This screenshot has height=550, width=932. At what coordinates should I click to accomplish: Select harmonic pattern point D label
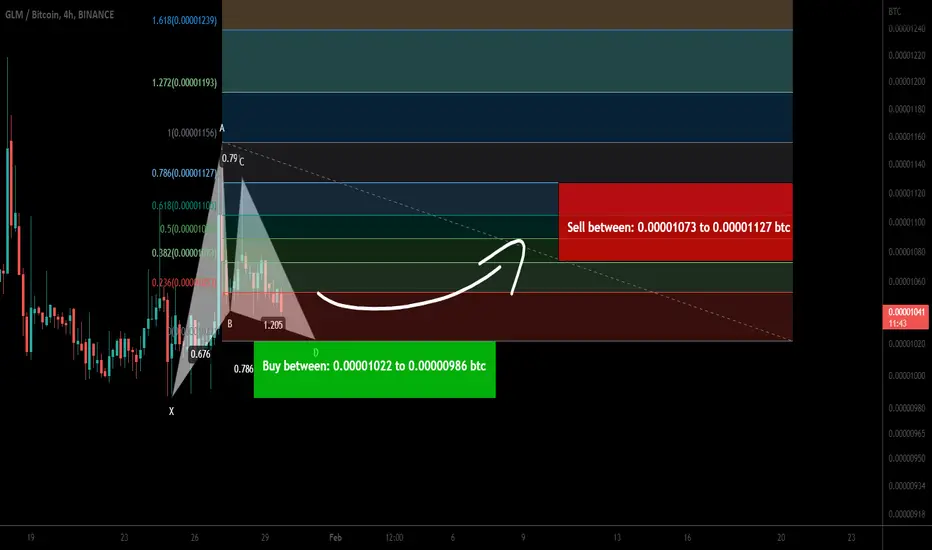(316, 353)
